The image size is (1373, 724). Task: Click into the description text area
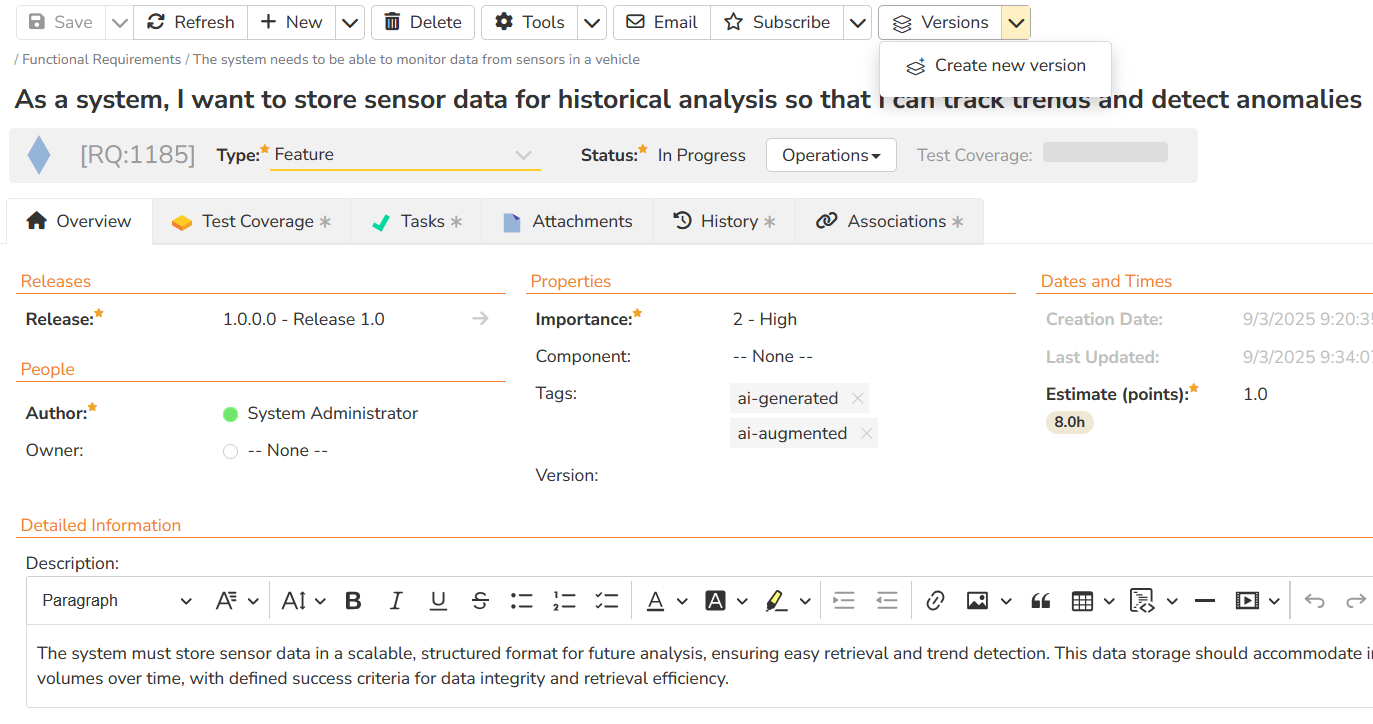pos(600,666)
